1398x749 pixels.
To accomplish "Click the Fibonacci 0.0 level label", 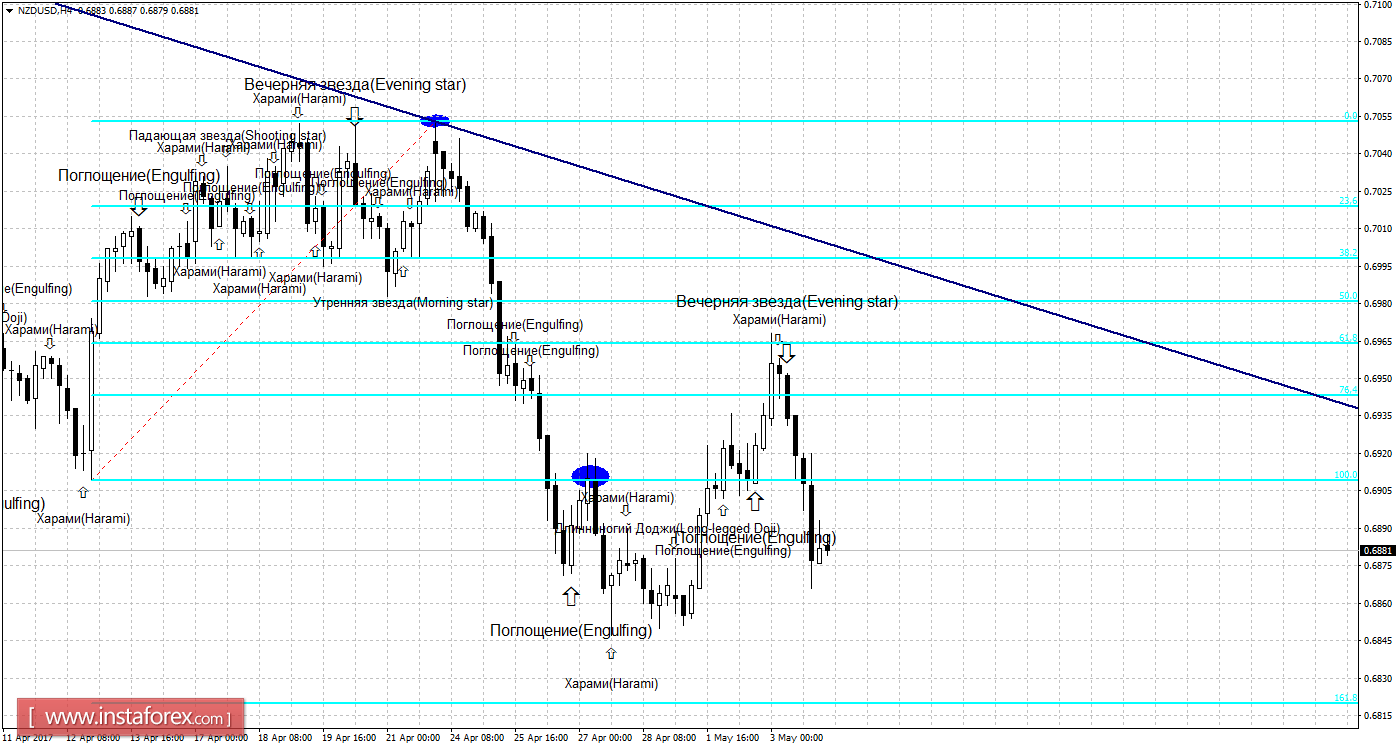I will (1350, 116).
